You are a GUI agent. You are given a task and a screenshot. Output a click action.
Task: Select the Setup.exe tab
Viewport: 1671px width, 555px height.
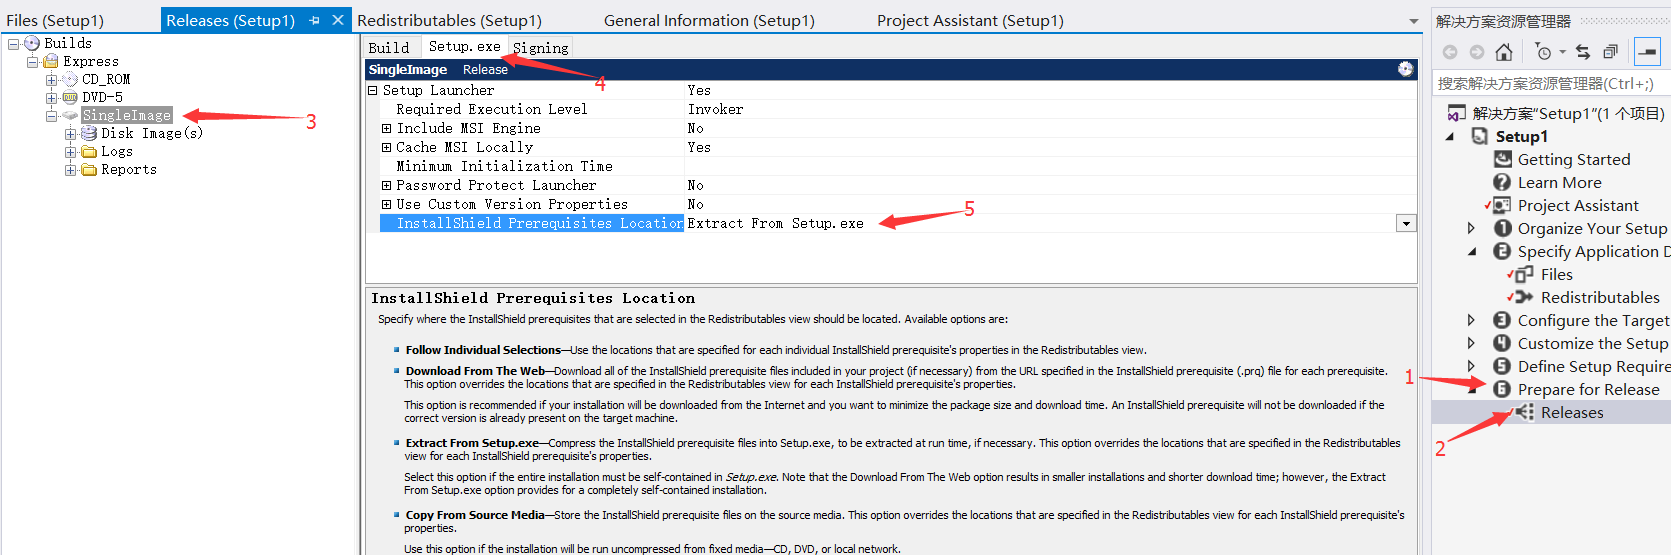(464, 46)
